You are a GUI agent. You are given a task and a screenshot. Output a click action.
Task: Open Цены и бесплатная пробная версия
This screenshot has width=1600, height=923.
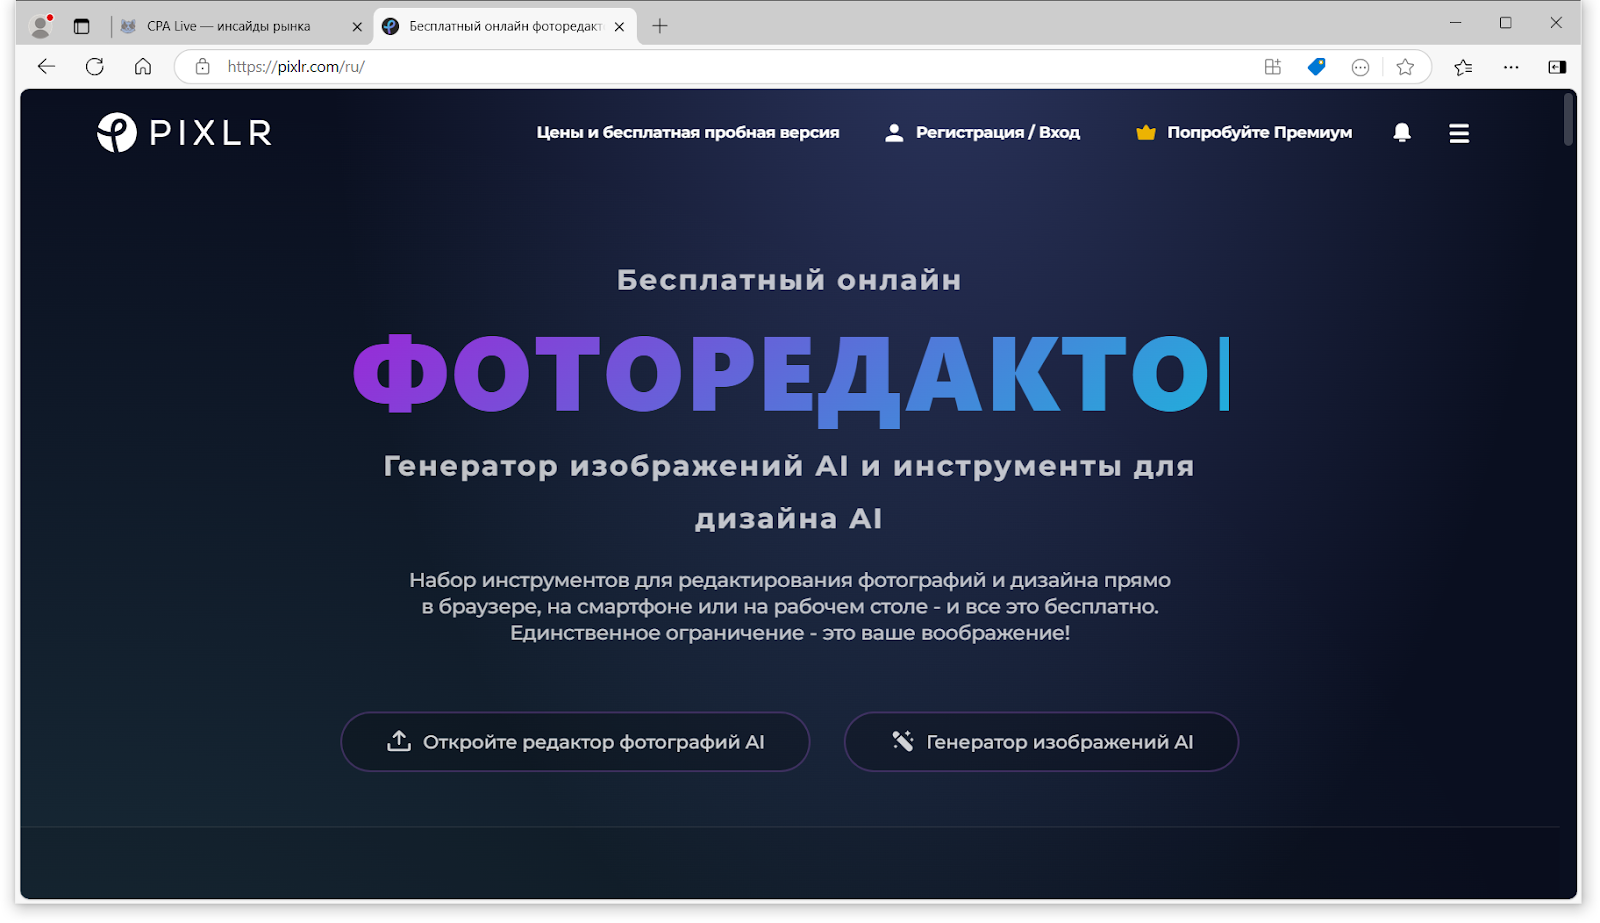click(688, 133)
